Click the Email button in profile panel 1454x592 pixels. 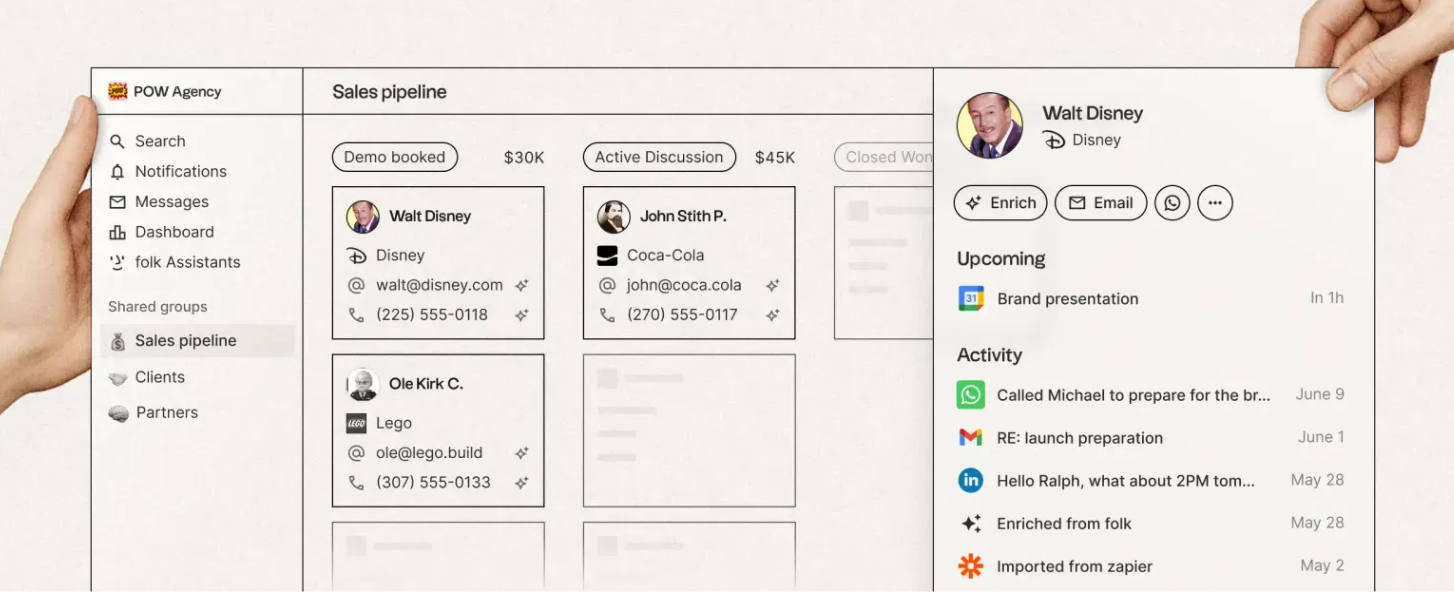point(1101,203)
